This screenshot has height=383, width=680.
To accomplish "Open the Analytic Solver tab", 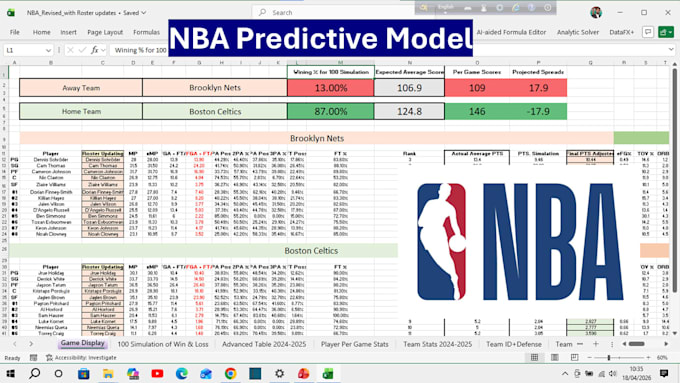I will tap(578, 32).
